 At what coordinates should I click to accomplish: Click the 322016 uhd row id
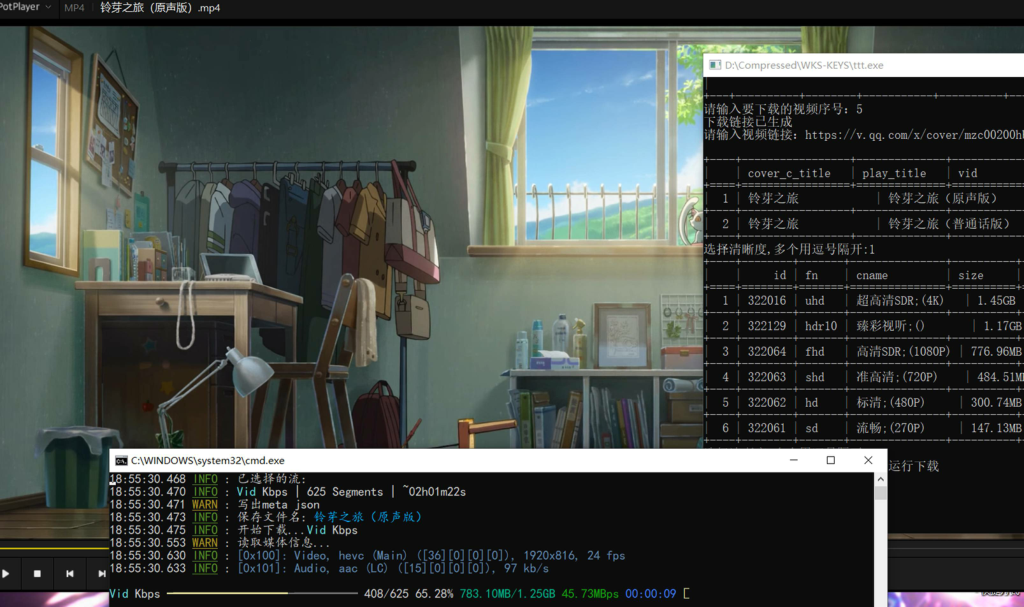(x=767, y=301)
